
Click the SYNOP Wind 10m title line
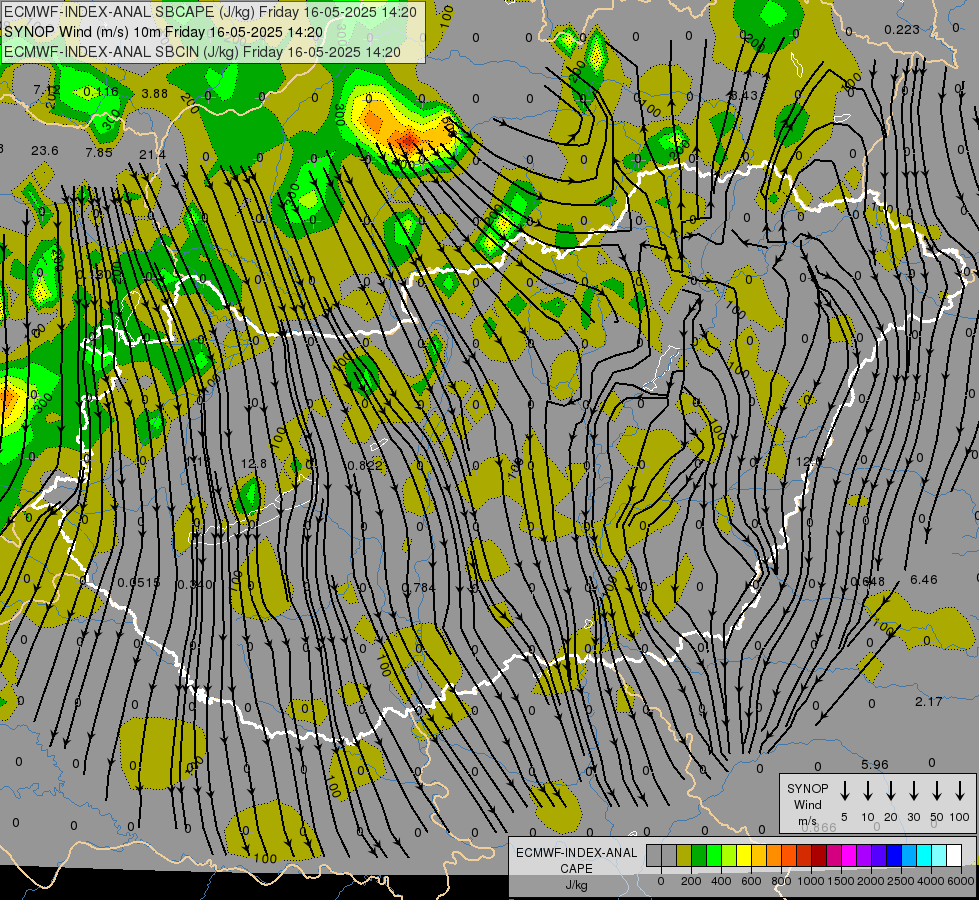163,32
